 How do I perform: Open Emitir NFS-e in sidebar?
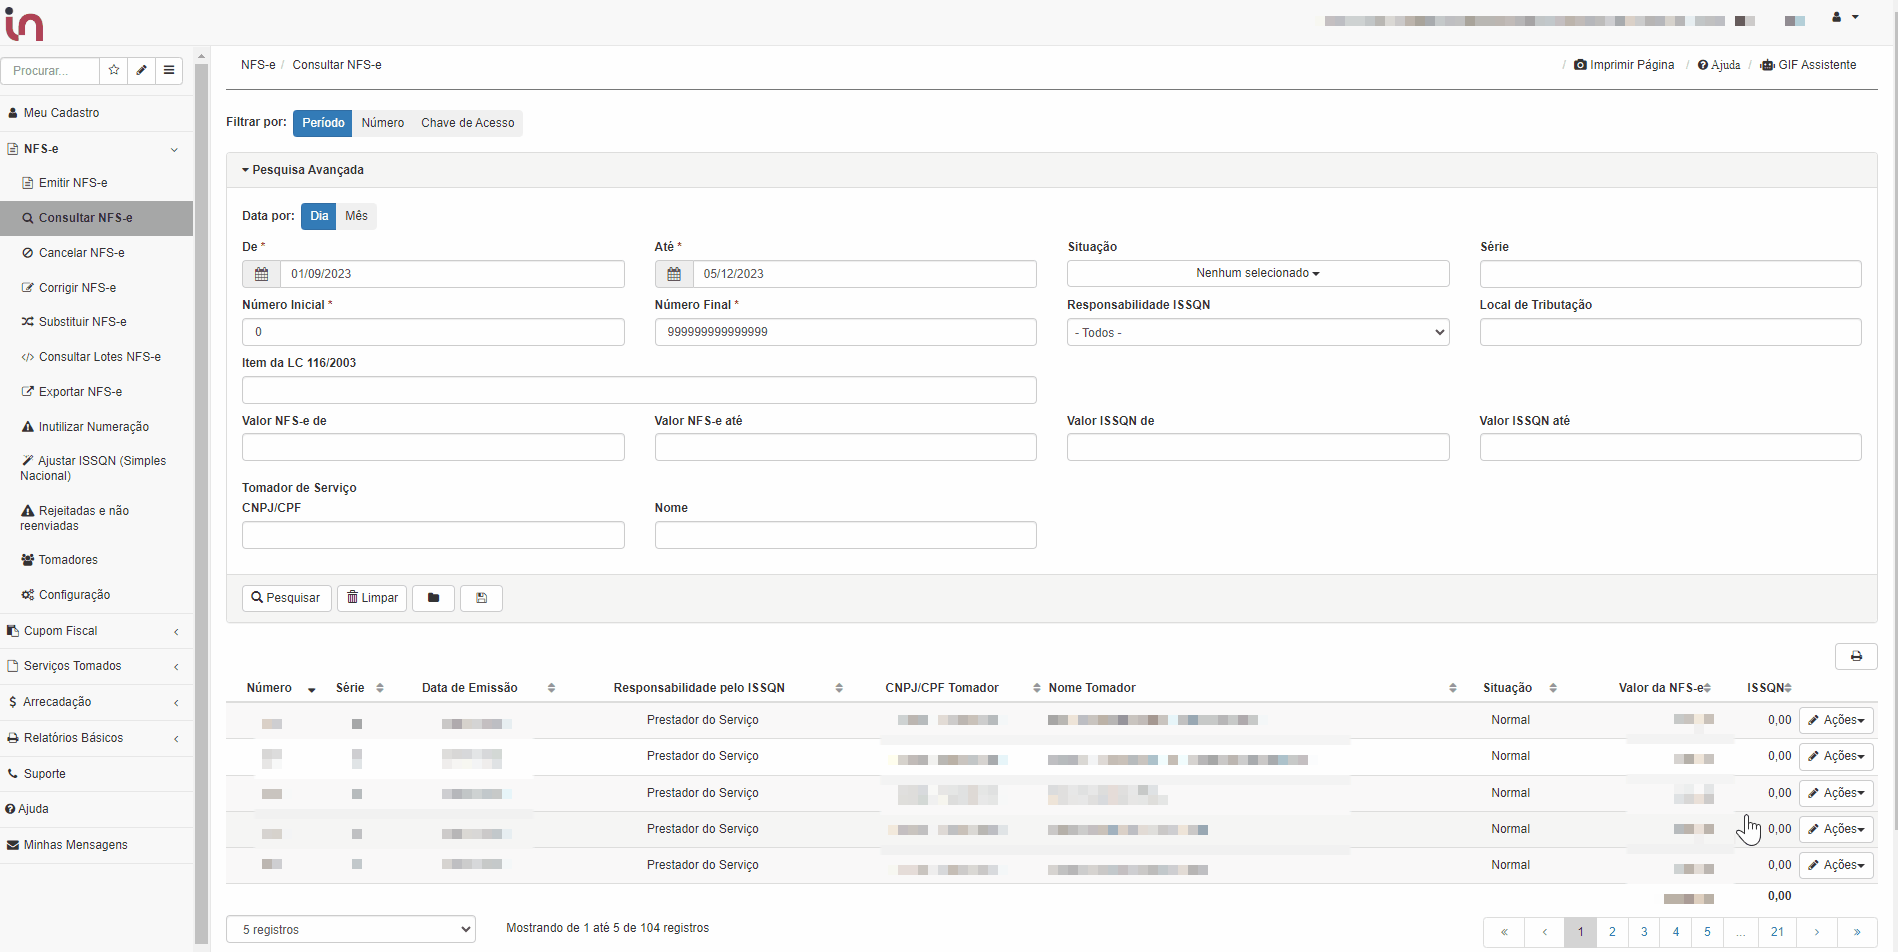(x=73, y=183)
